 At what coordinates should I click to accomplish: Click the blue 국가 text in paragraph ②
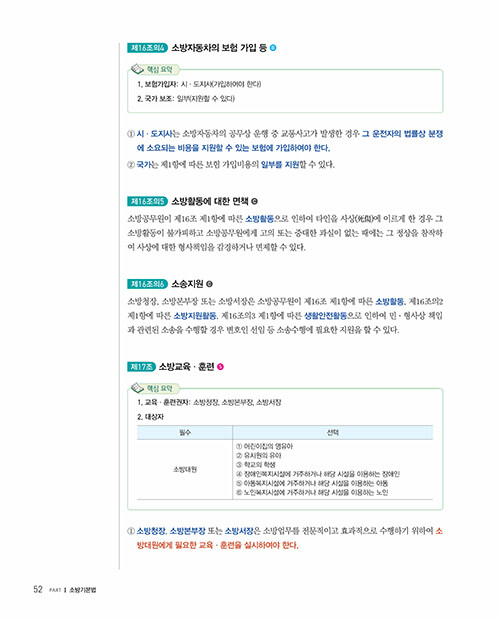[x=144, y=164]
